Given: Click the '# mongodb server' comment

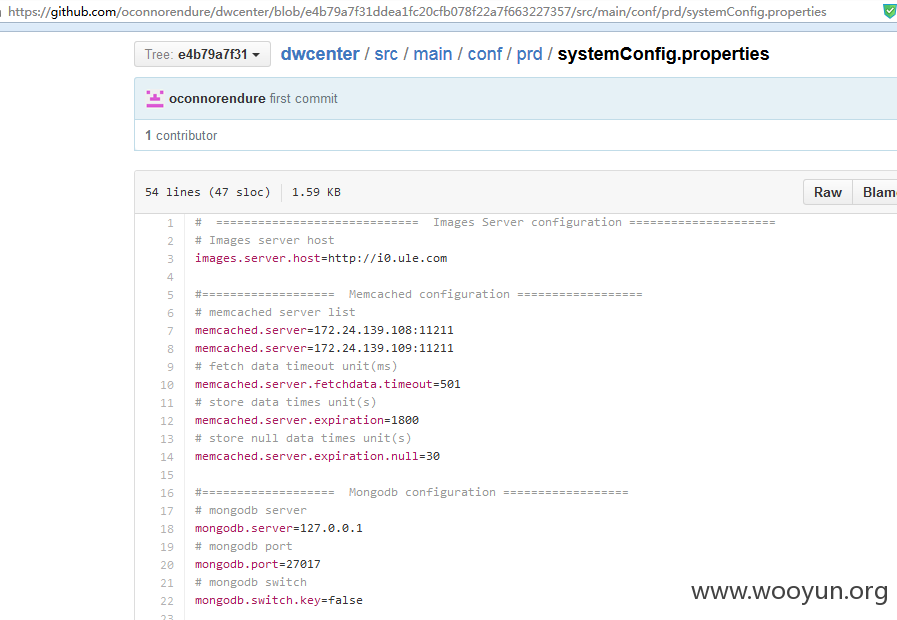Looking at the screenshot, I should (251, 510).
